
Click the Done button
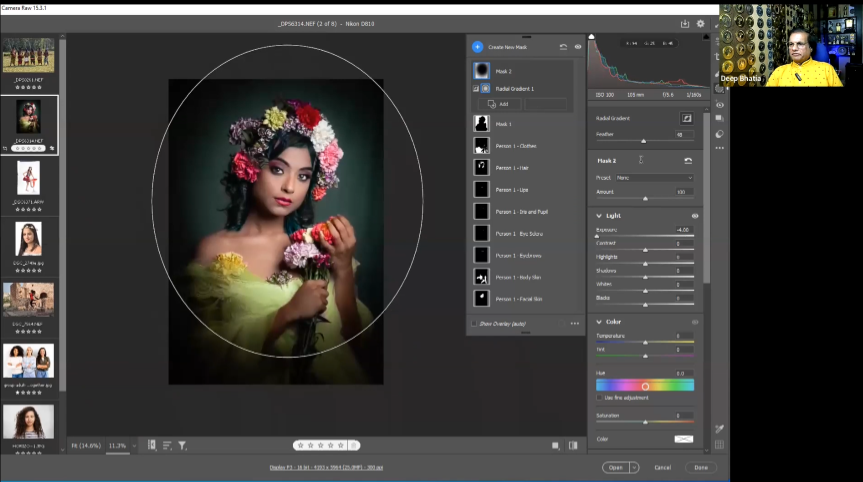tap(700, 467)
